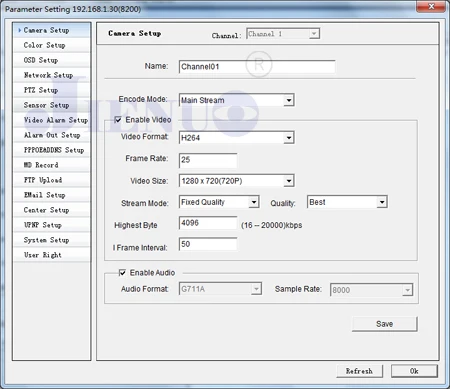The width and height of the screenshot is (450, 389).
Task: Open the Audio Format dropdown
Action: click(x=220, y=289)
